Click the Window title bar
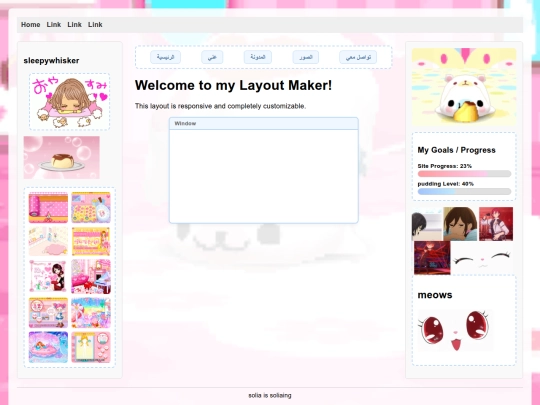This screenshot has height=405, width=540. coord(264,124)
